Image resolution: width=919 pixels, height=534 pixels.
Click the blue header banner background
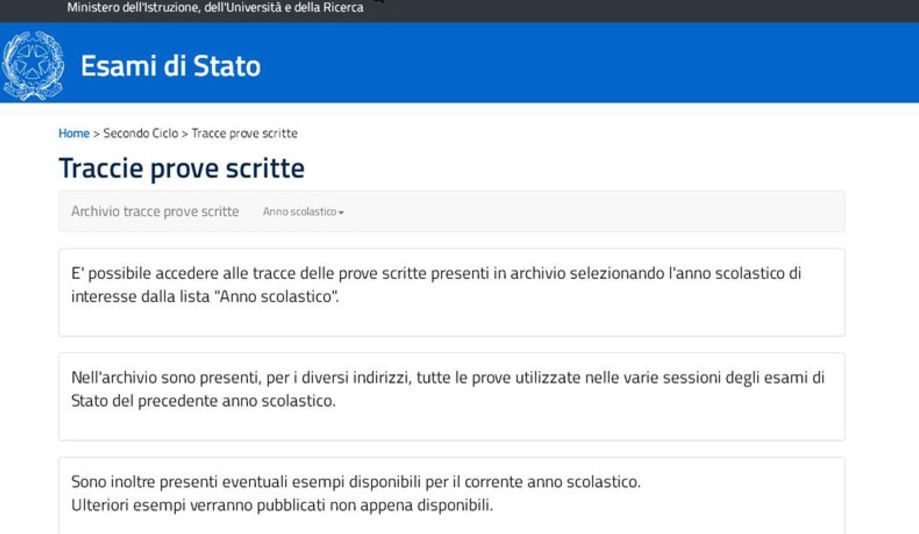click(x=586, y=63)
